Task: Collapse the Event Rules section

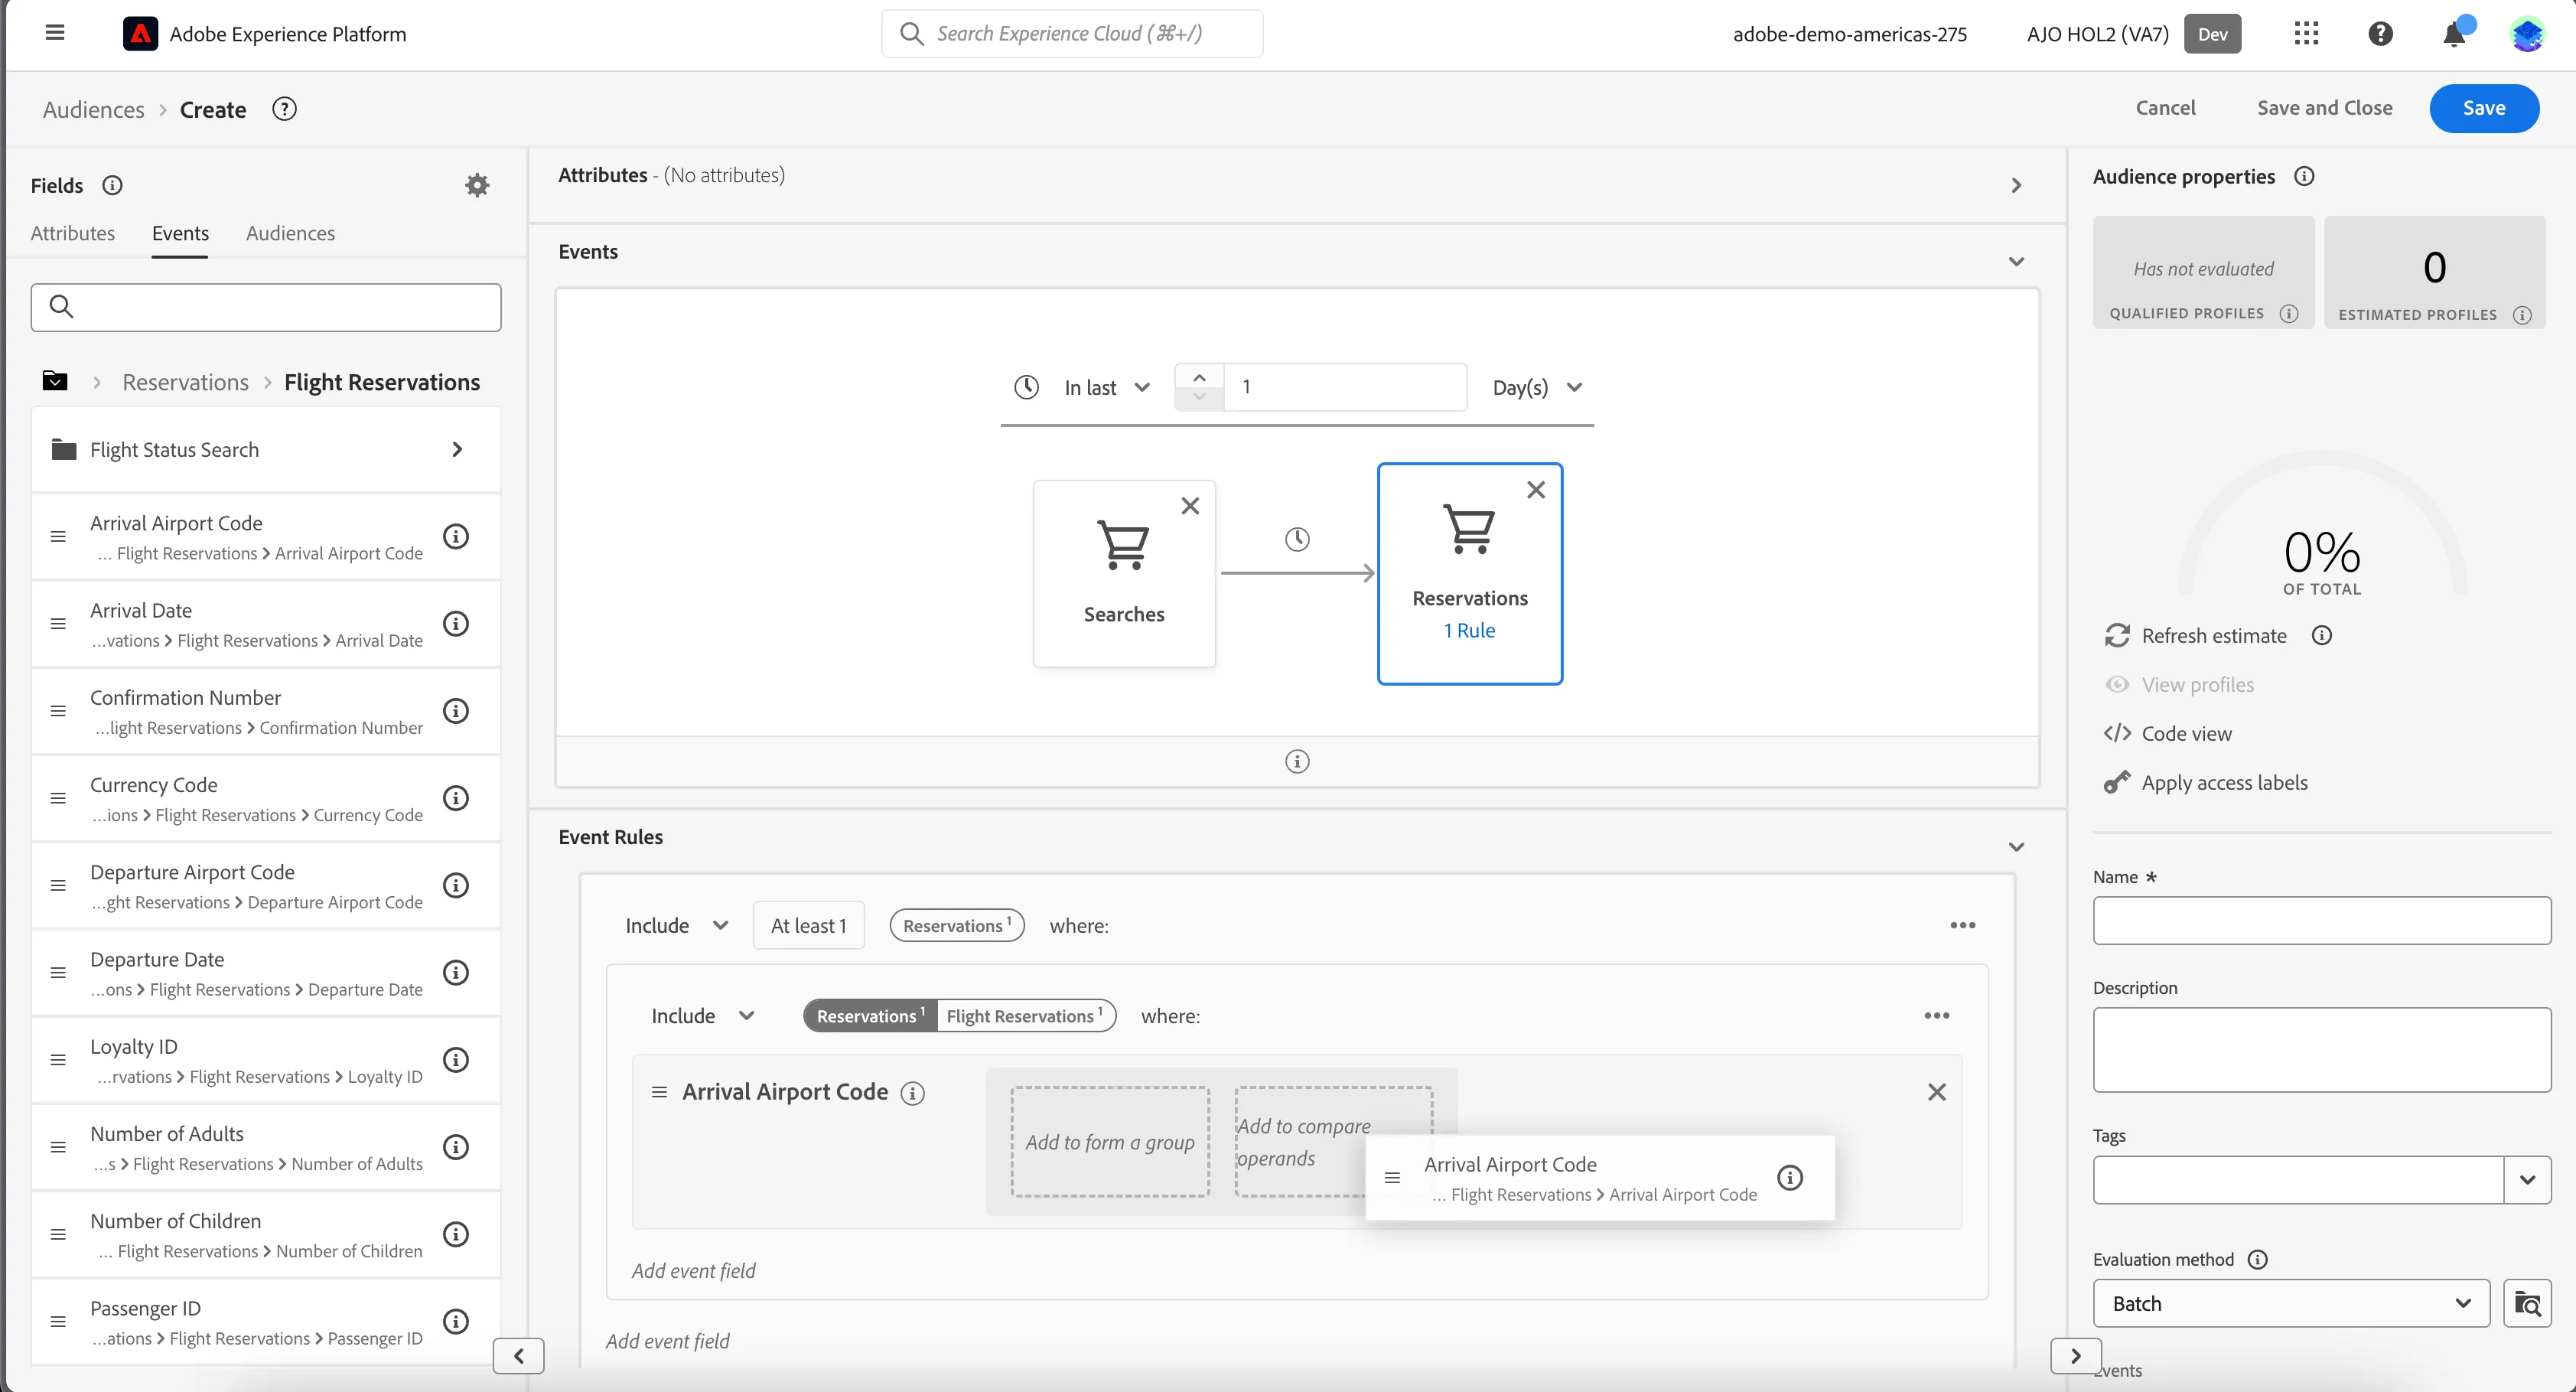Action: click(x=2016, y=847)
